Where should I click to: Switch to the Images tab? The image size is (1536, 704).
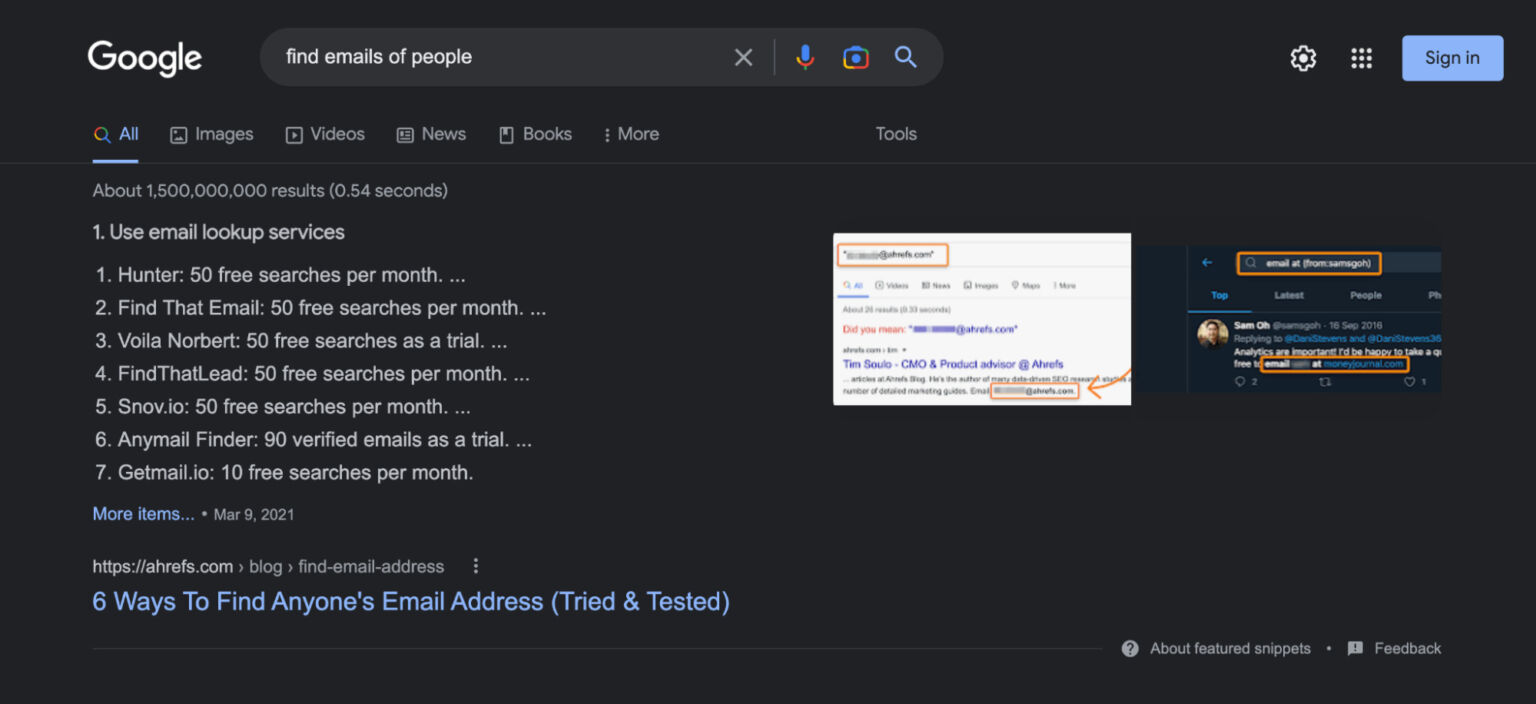pos(211,134)
